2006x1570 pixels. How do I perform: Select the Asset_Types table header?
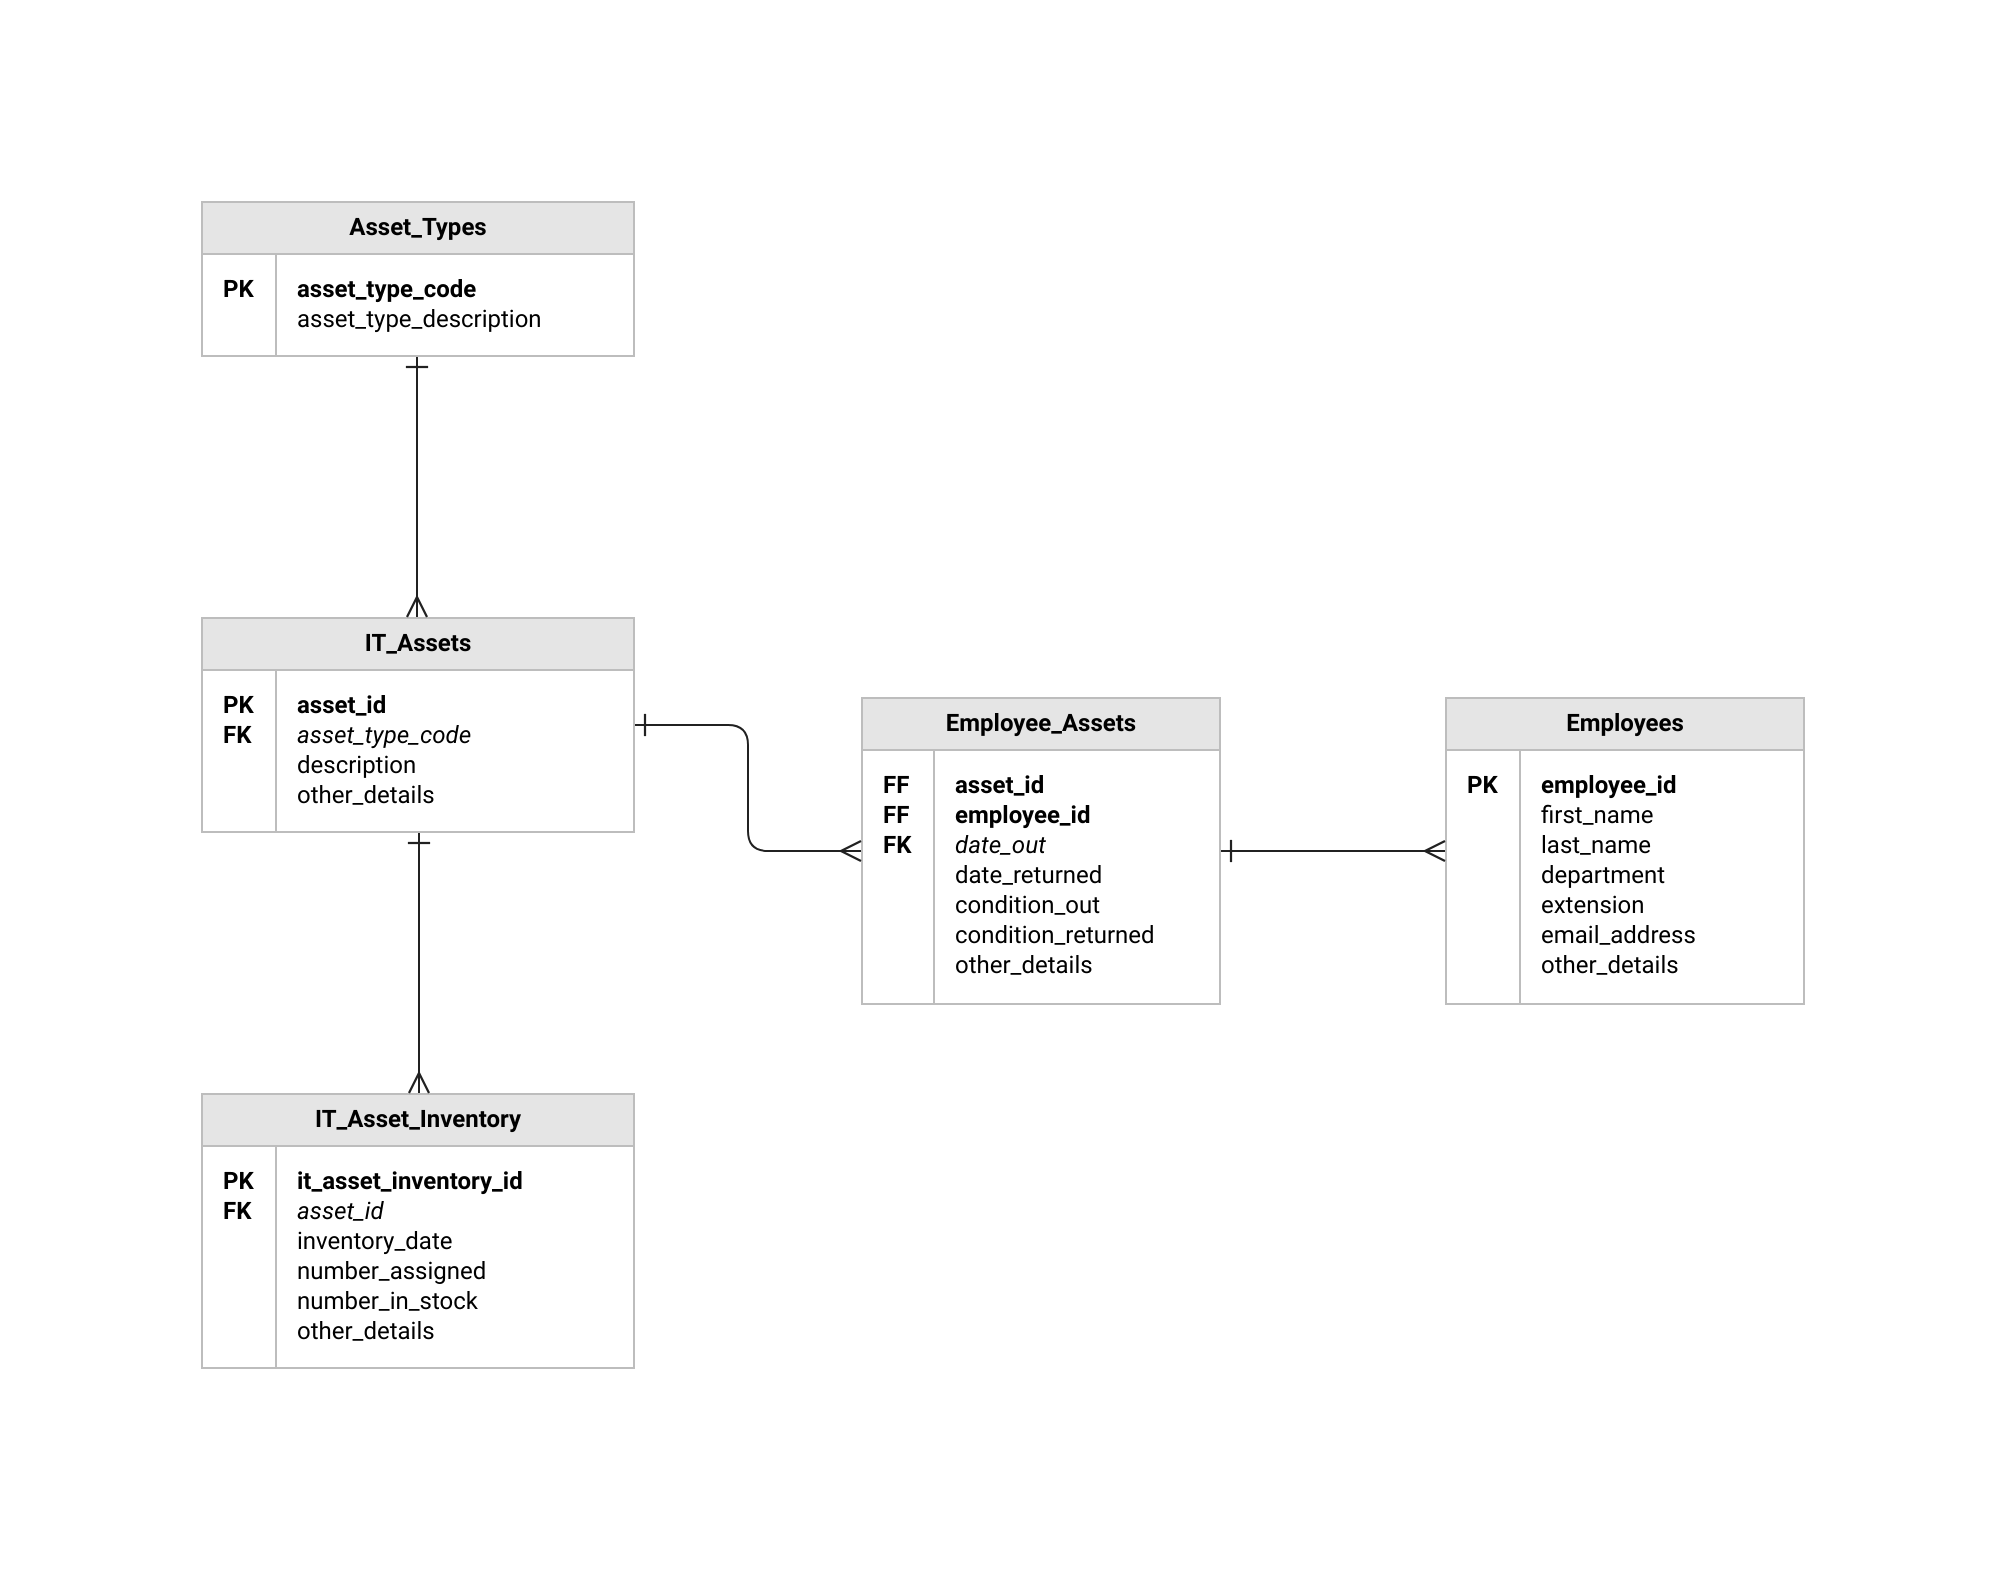[417, 228]
